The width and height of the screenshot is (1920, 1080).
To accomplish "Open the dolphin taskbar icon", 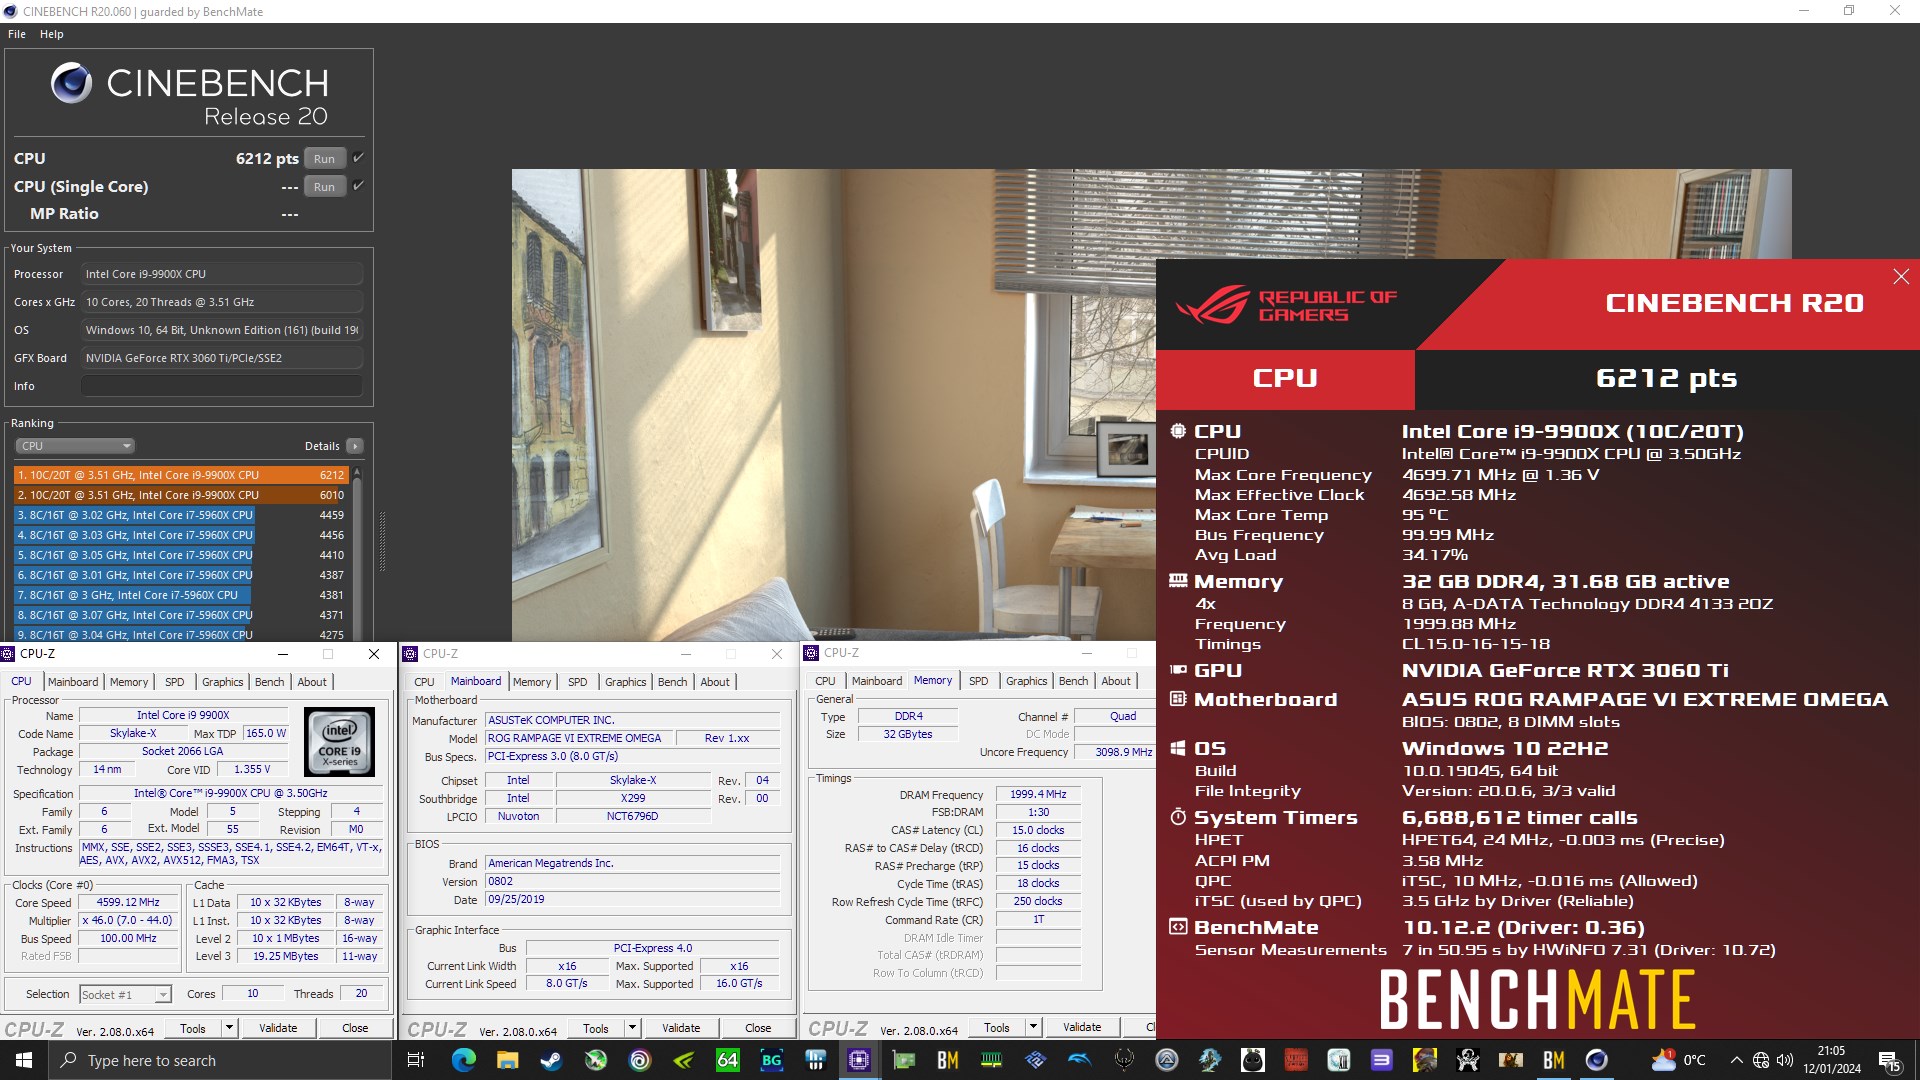I will (x=1079, y=1060).
